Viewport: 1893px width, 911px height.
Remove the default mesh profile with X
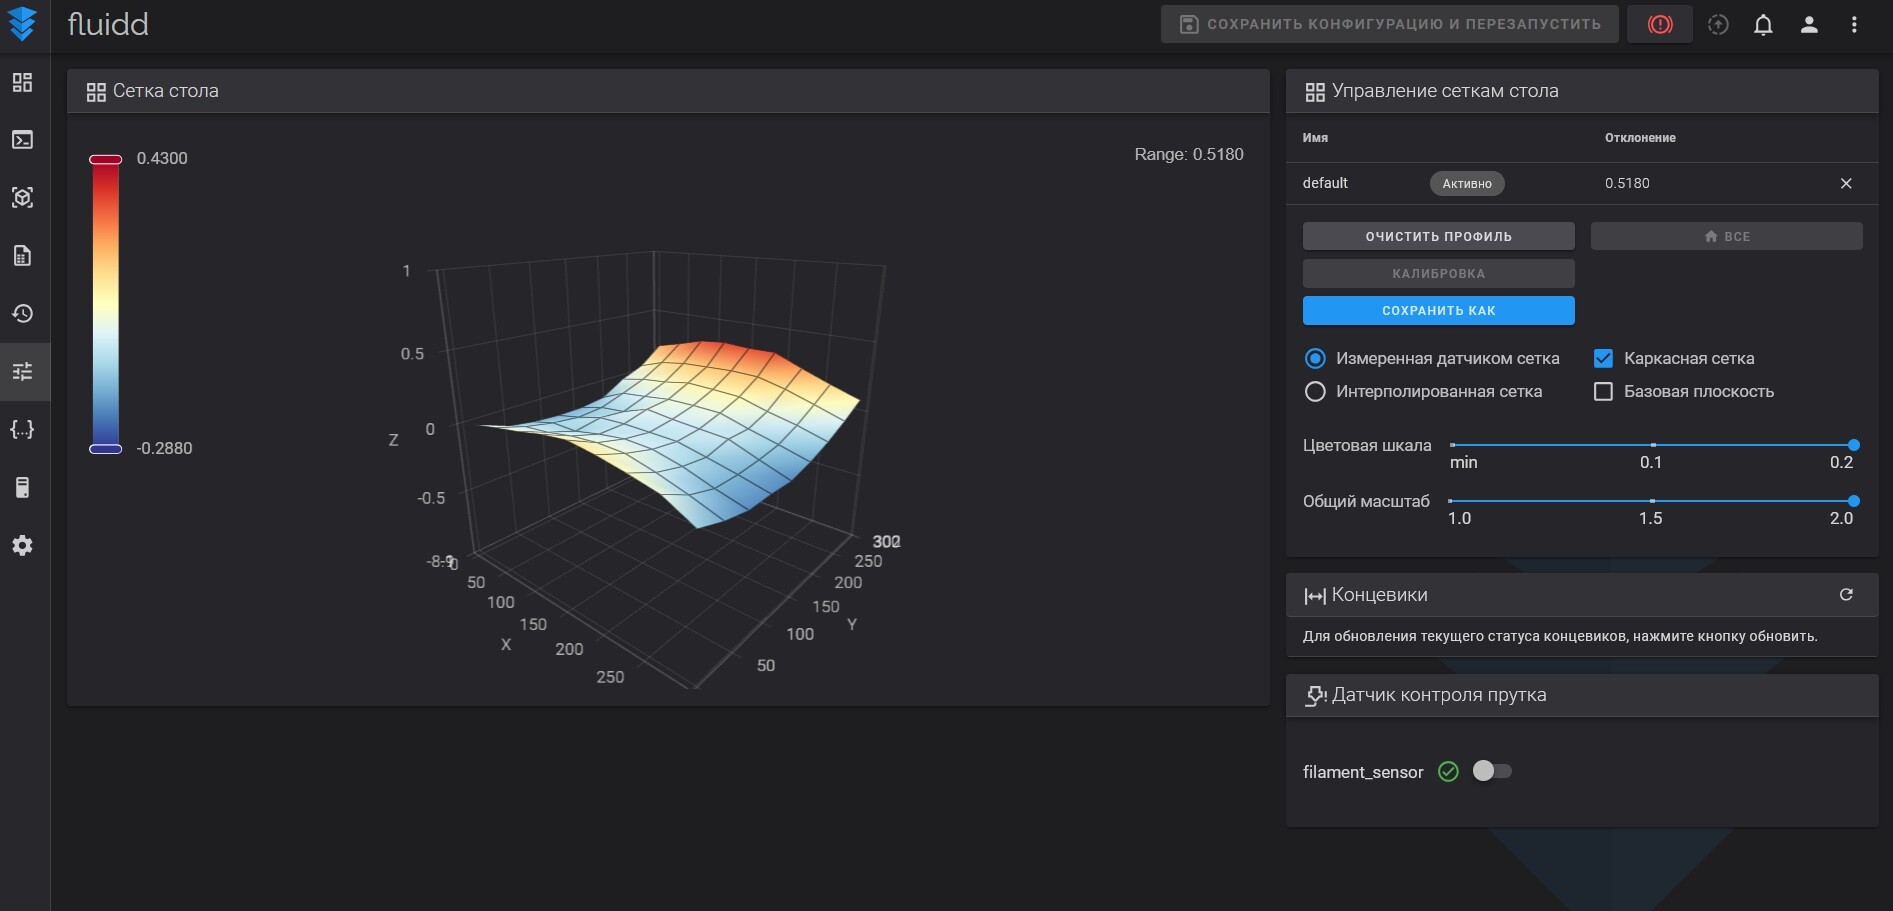point(1846,183)
